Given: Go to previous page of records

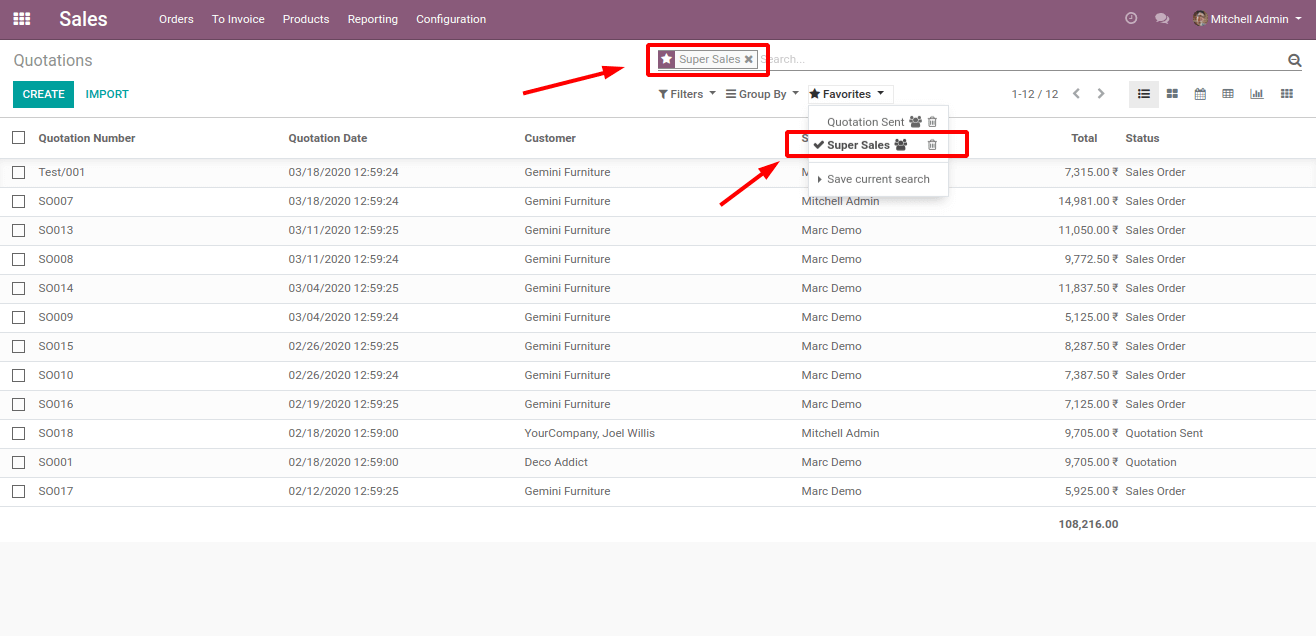Looking at the screenshot, I should pyautogui.click(x=1076, y=94).
